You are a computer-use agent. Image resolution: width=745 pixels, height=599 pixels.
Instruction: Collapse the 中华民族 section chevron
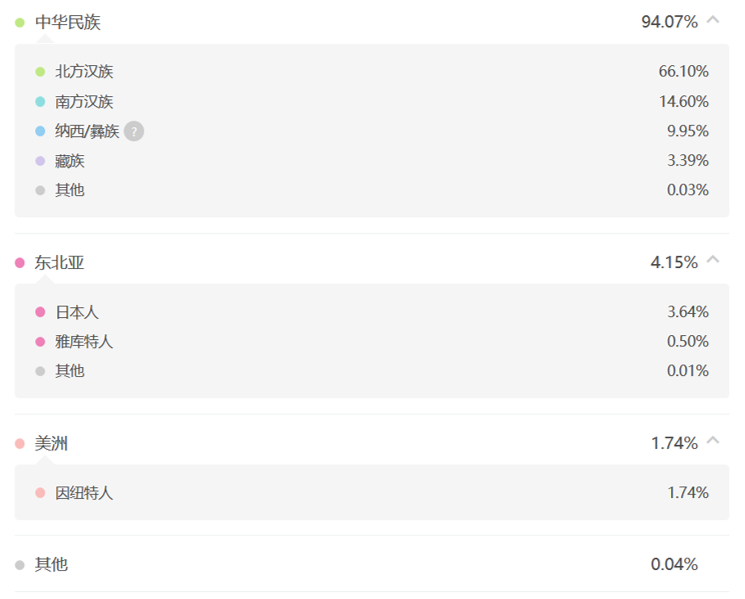[713, 20]
